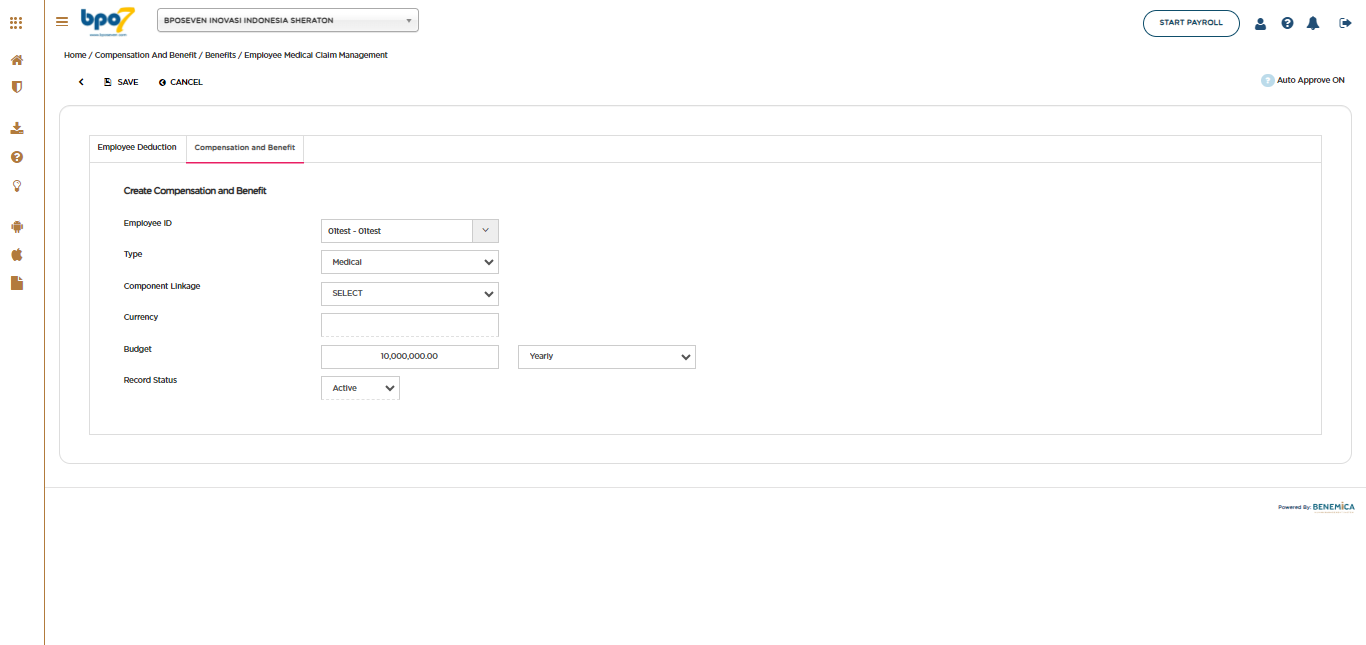Click Employee ID field 01test
The image size is (1366, 645).
coord(397,231)
